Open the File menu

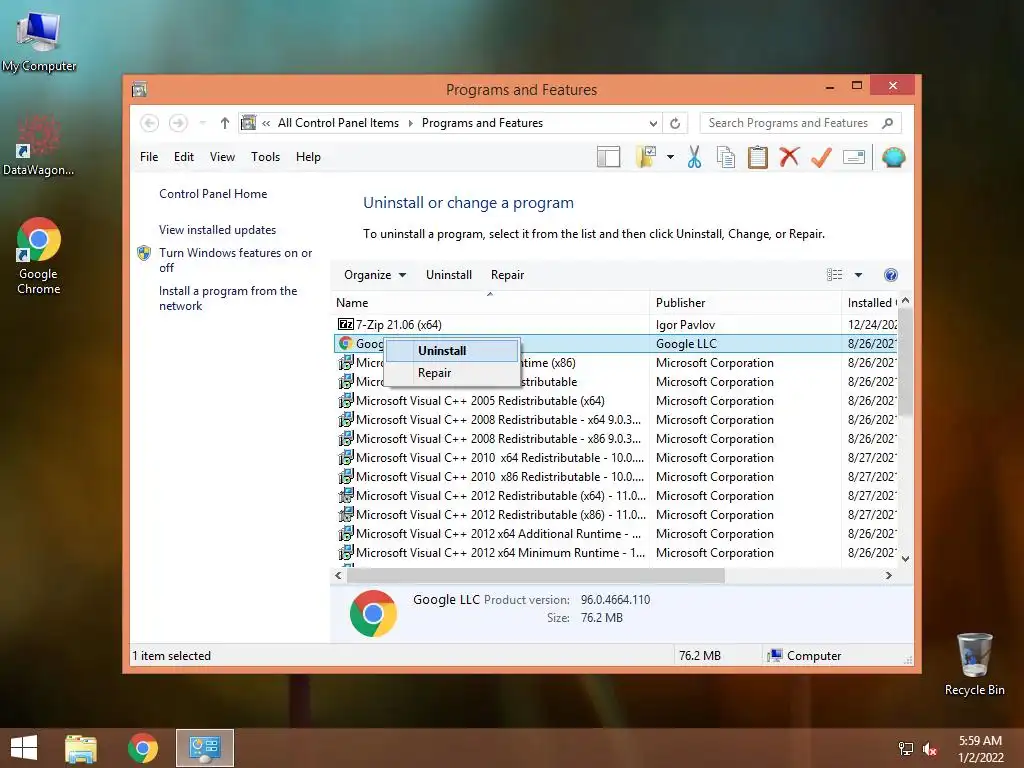(149, 157)
